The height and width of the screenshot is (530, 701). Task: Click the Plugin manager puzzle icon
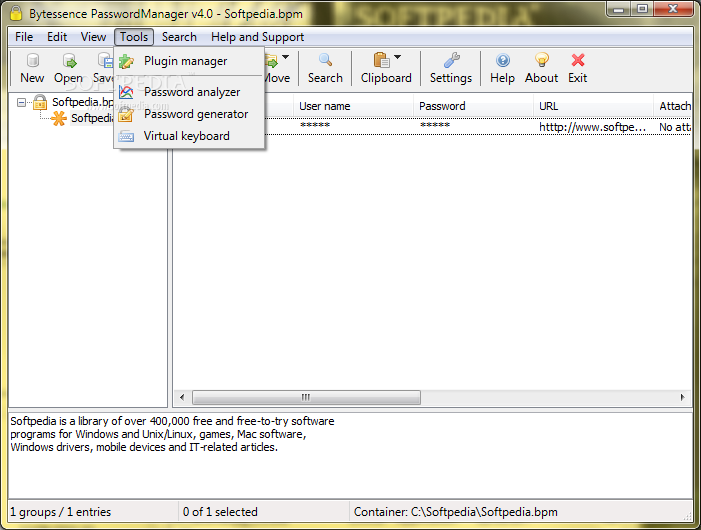tap(127, 62)
